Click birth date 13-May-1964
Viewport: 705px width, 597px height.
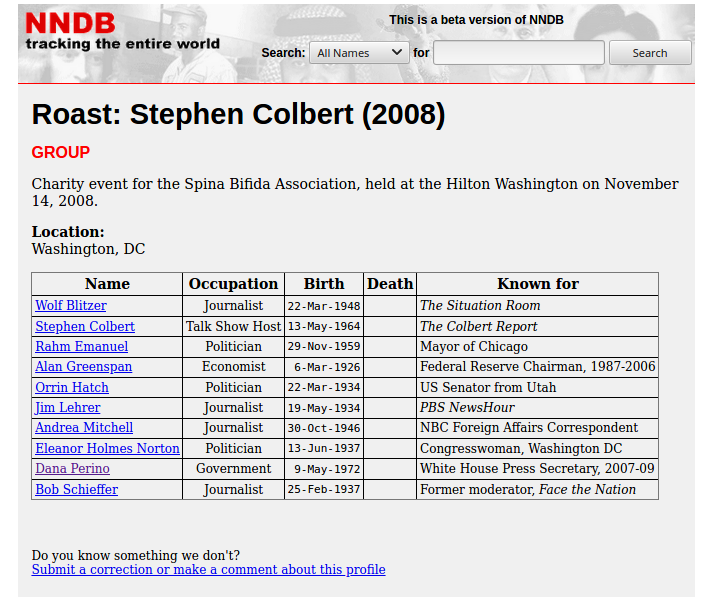point(324,326)
